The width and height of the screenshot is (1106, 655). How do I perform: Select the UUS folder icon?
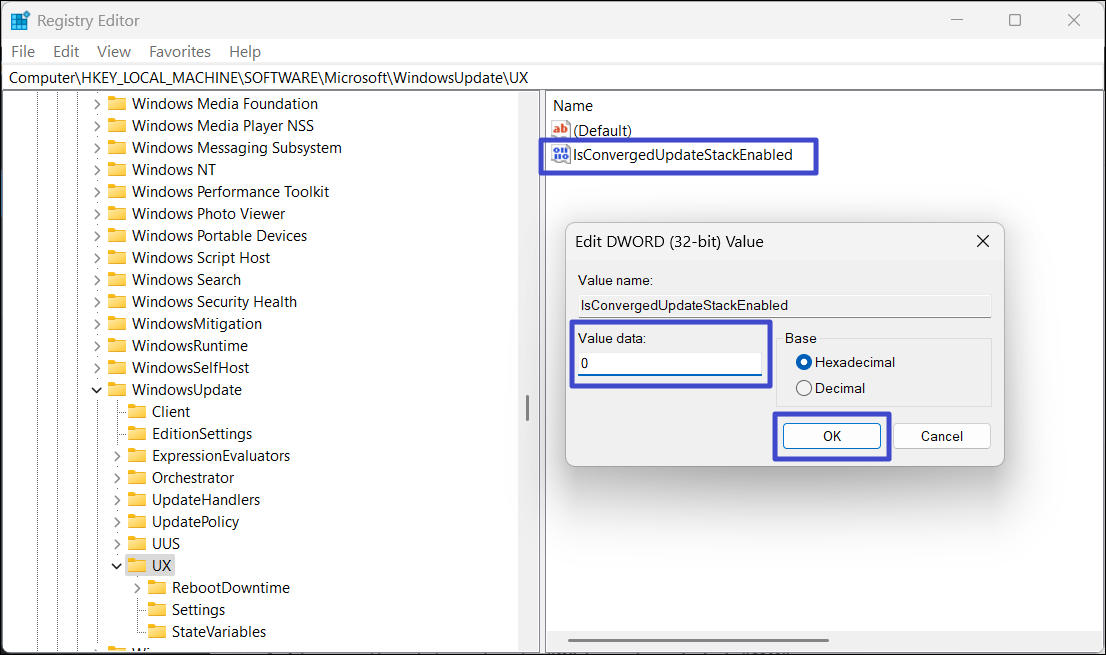click(x=137, y=544)
